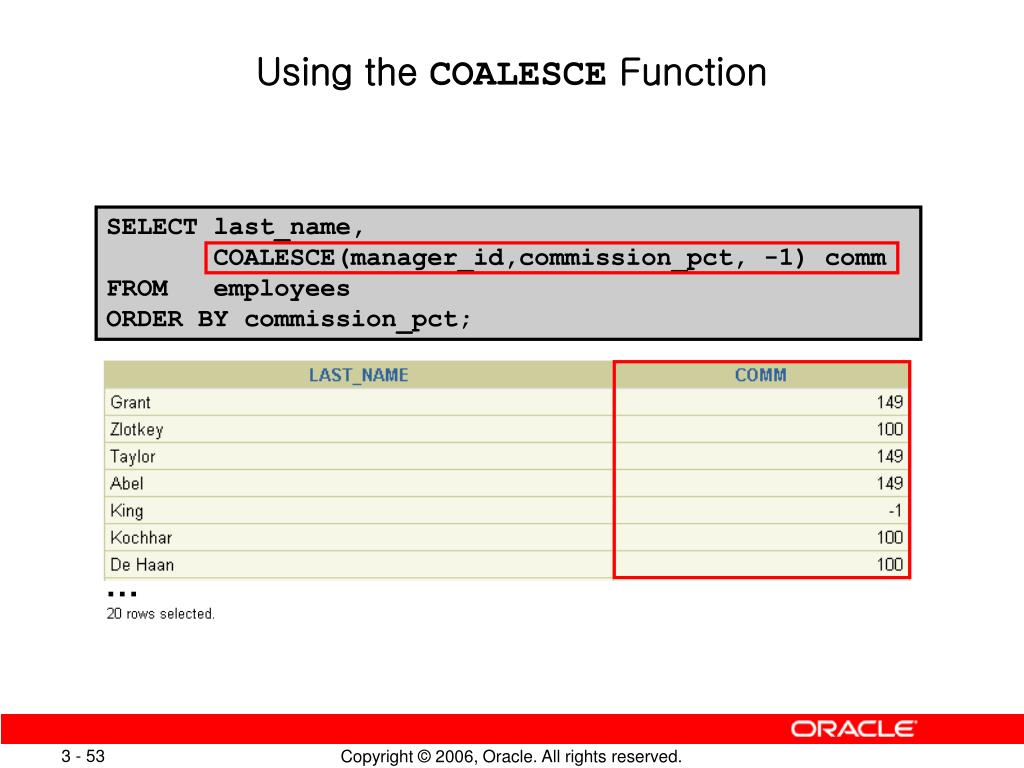Click the 'ORDER BY commission_pct;' line
Viewport: 1024px width, 768px height.
tap(289, 319)
